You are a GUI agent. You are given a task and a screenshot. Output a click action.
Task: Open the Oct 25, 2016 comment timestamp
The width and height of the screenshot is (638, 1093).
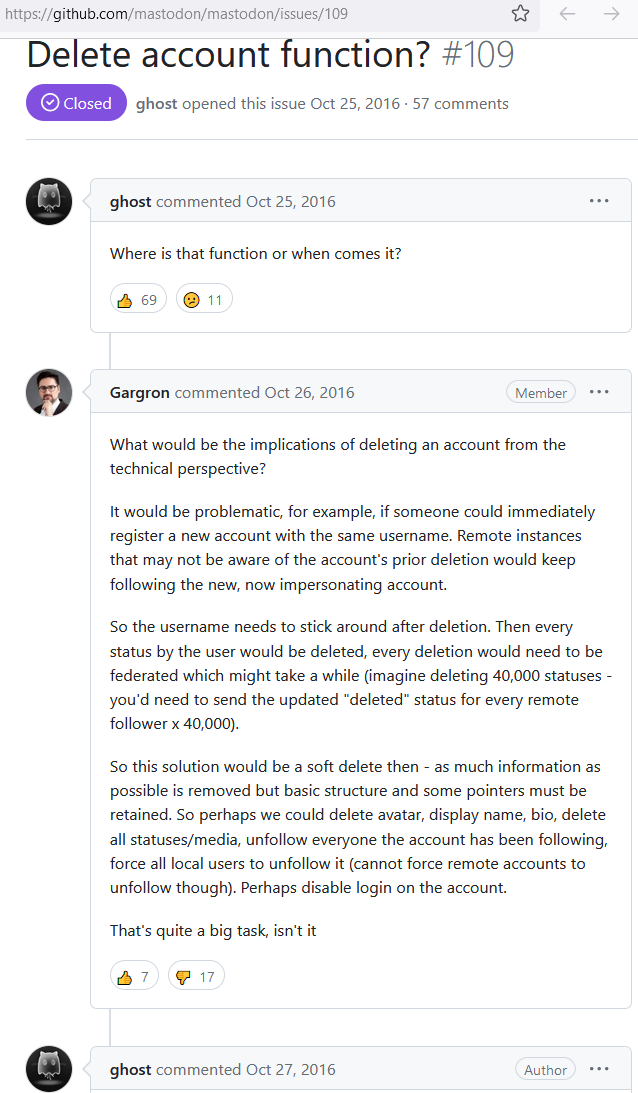point(291,202)
